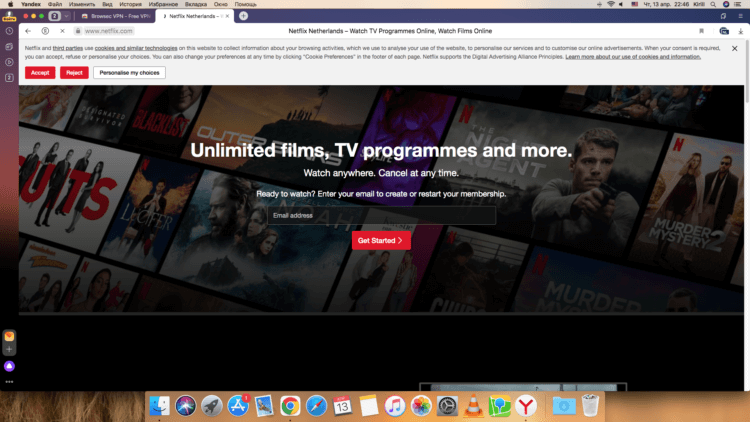Screen dimensions: 750x422
Task: Open Siri from the dock
Action: [185, 406]
